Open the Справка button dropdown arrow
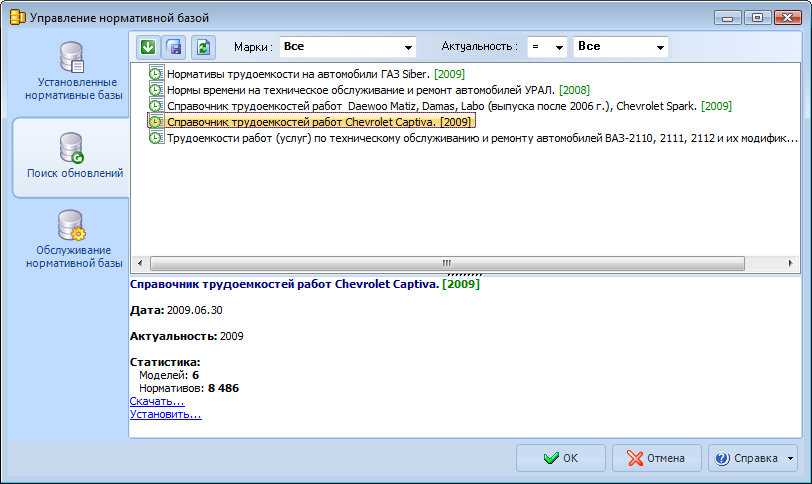Screen dimensions: 812x484 (791, 458)
